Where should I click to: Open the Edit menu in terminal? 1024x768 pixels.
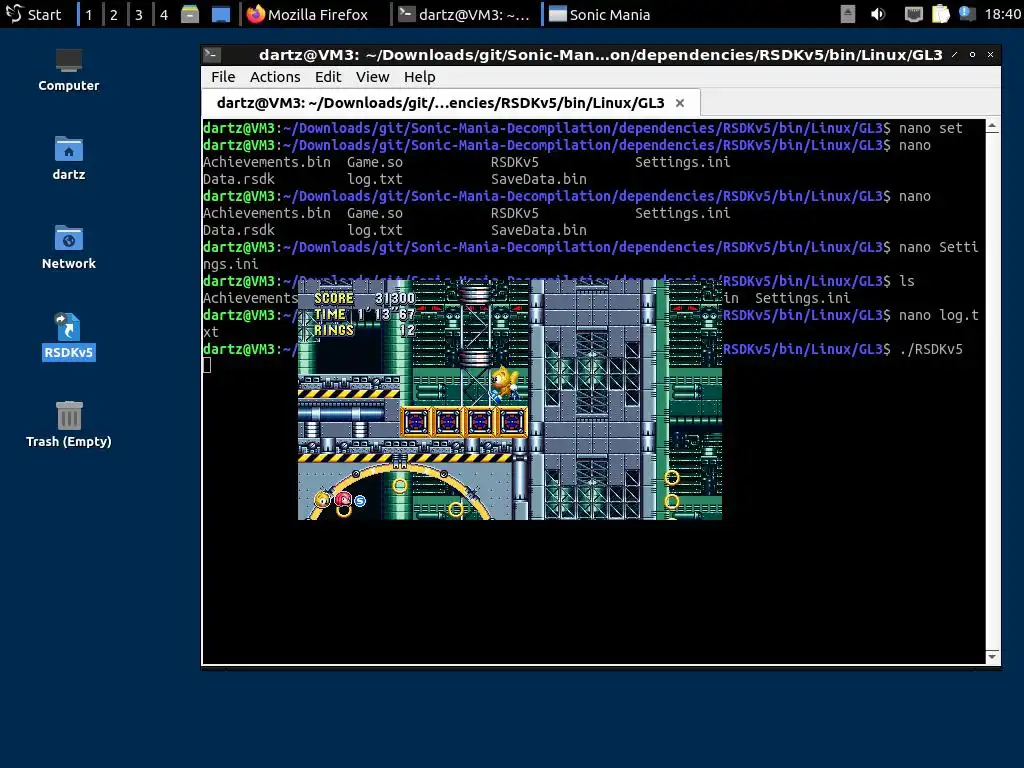(x=328, y=77)
